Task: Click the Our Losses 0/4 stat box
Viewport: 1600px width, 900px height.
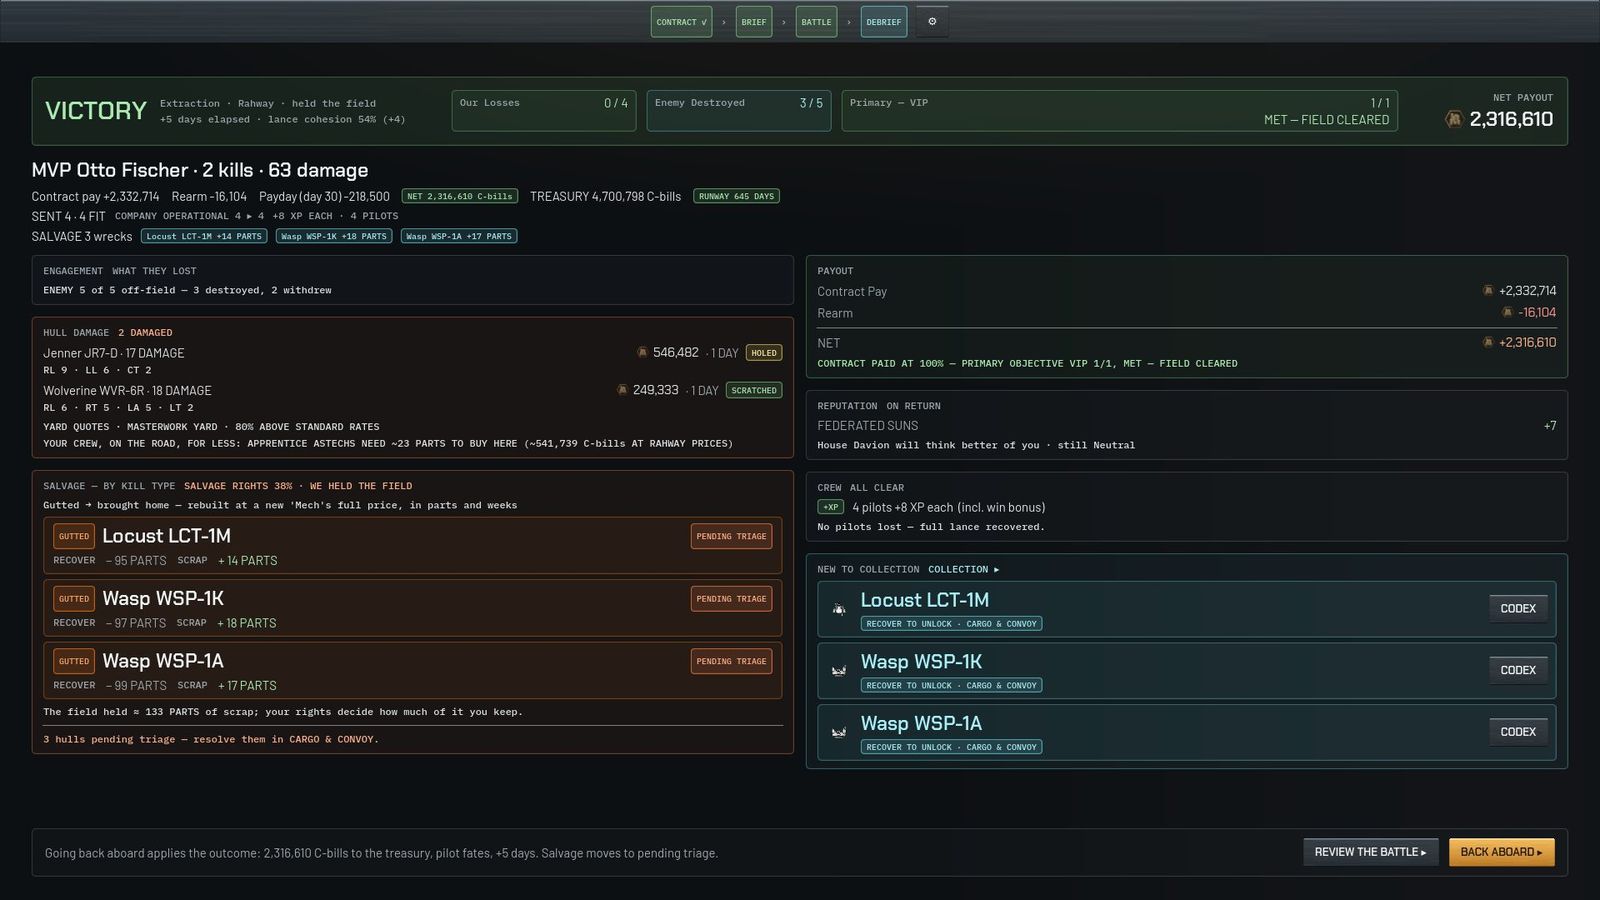Action: (544, 111)
